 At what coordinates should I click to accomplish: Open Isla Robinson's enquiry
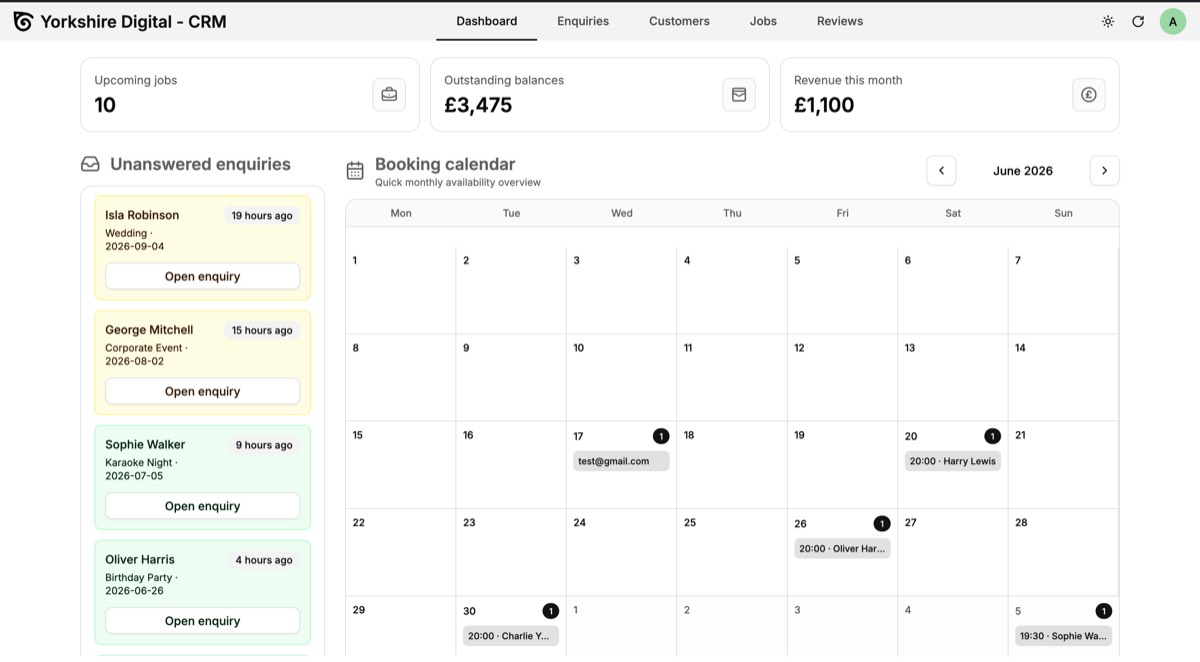[x=202, y=276]
